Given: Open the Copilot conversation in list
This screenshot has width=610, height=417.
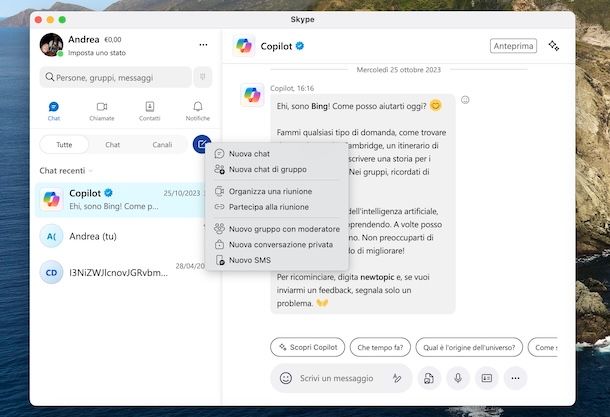Looking at the screenshot, I should click(121, 200).
